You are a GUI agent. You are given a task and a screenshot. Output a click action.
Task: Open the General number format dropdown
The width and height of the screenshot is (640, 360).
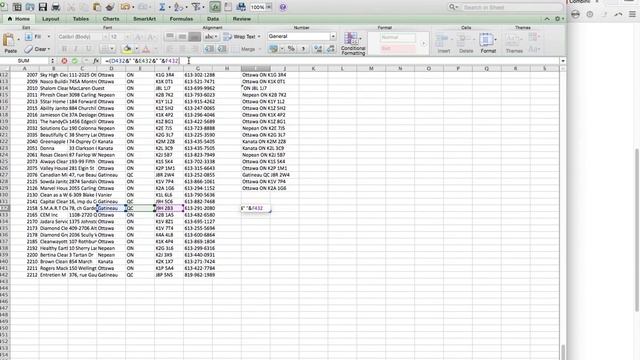tap(333, 36)
